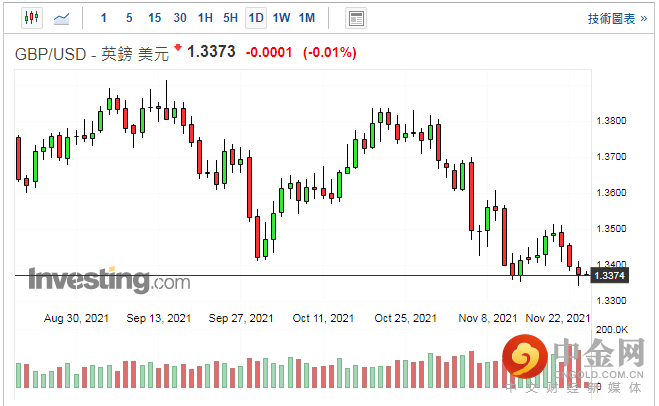Select the 5 minute timeframe
659x406 pixels.
129,18
